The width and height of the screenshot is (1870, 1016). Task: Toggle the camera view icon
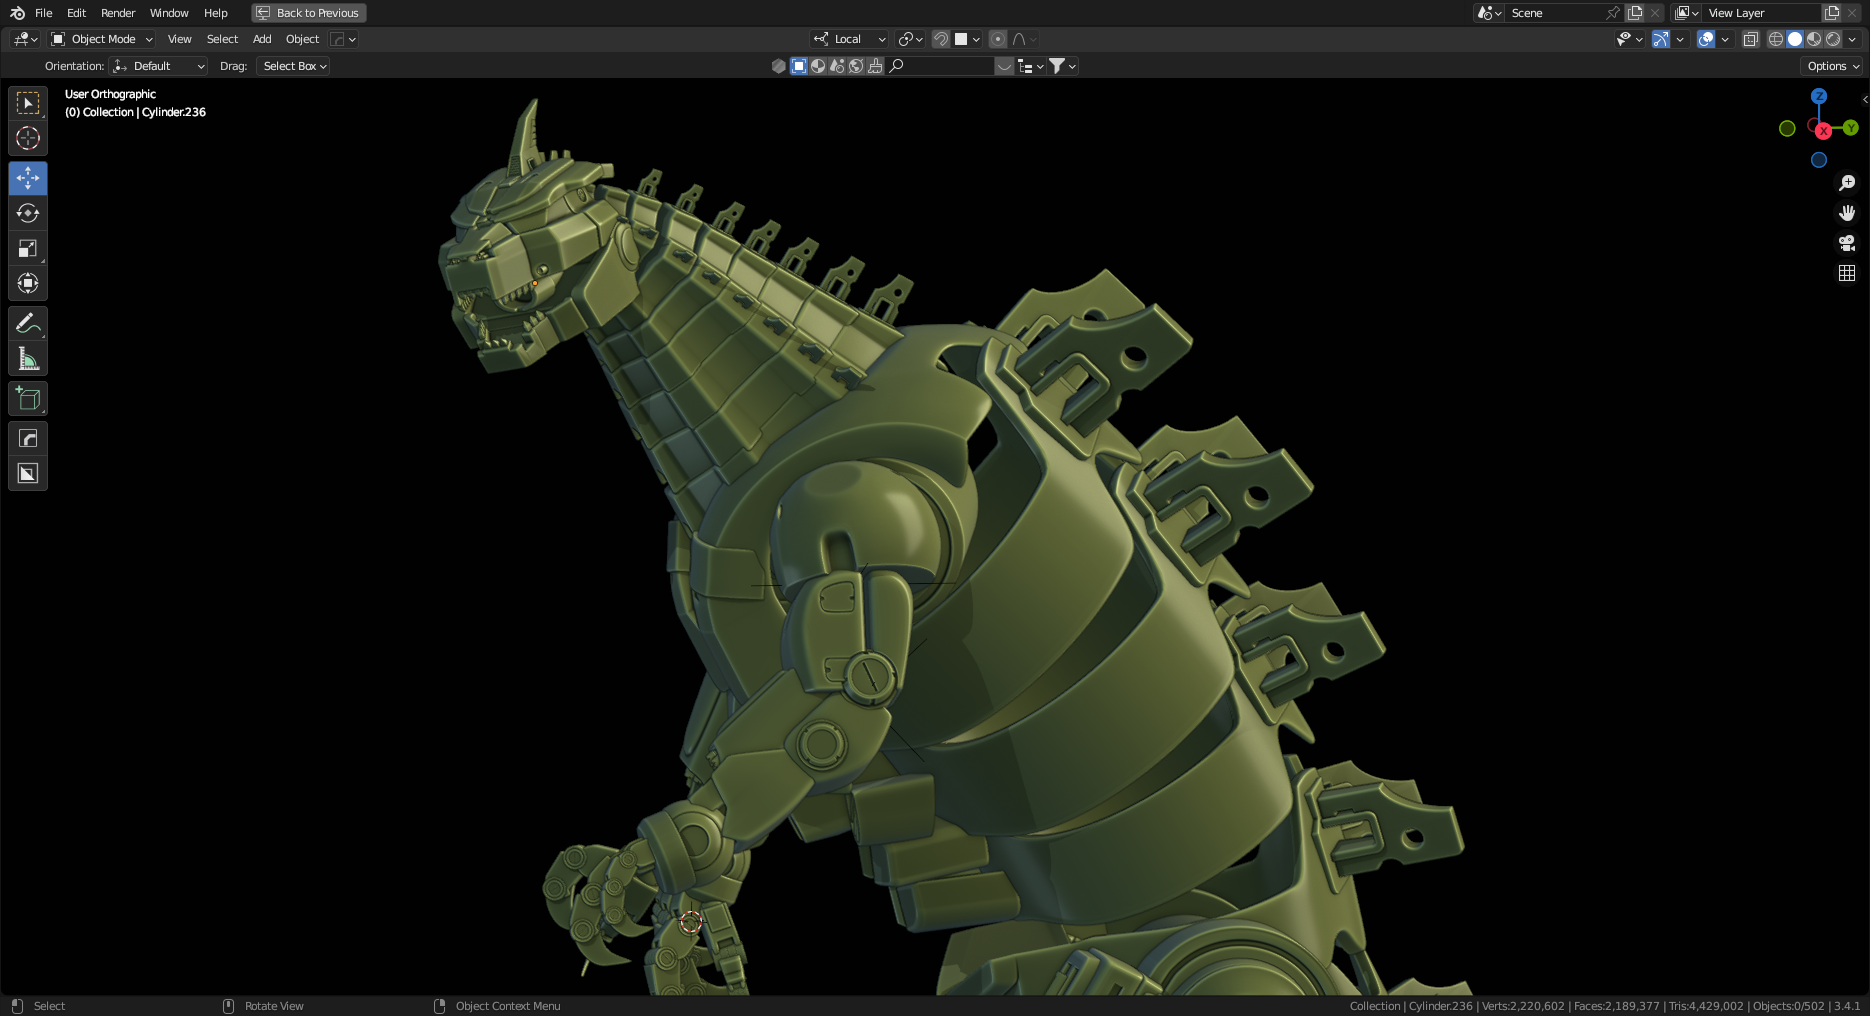(x=1847, y=243)
